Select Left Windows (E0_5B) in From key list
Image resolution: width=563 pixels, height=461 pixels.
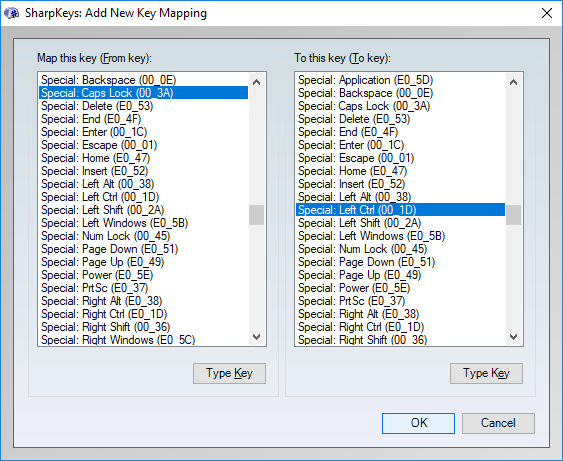click(x=143, y=223)
